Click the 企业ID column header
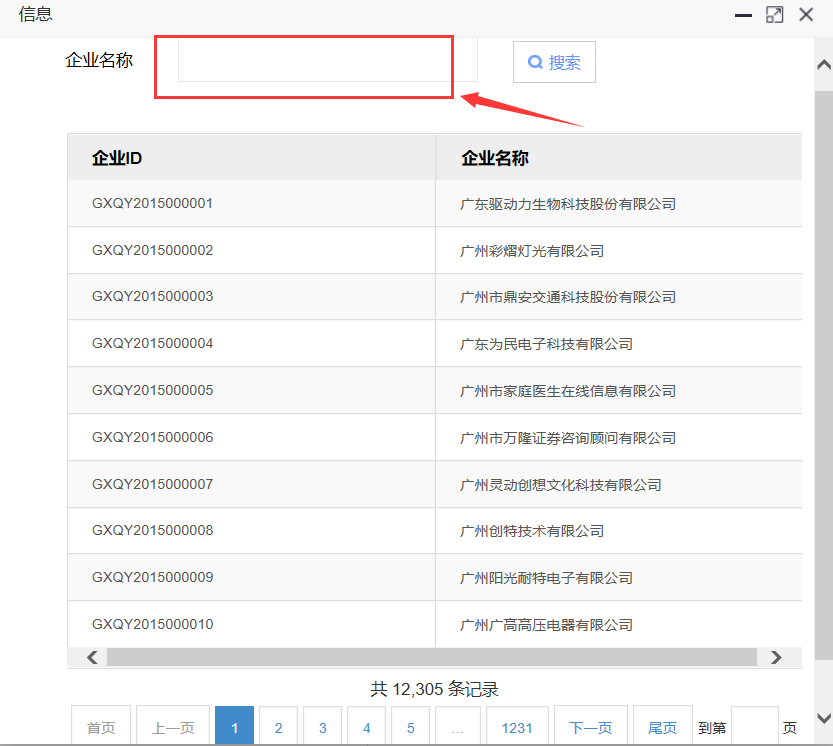The image size is (833, 746). pos(251,157)
